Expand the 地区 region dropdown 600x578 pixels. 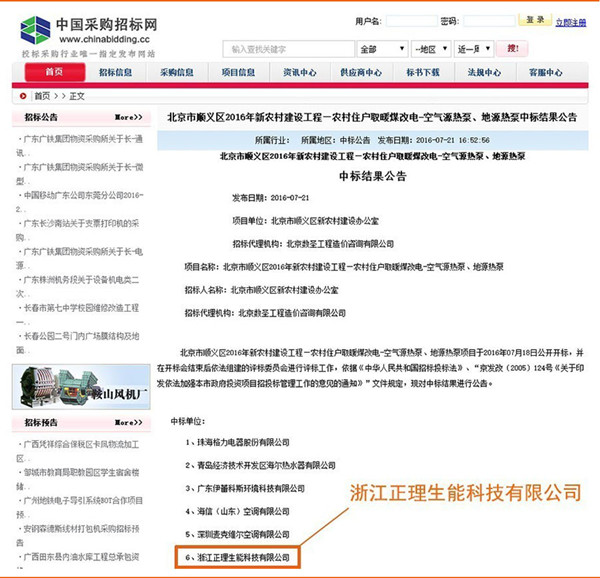click(431, 49)
